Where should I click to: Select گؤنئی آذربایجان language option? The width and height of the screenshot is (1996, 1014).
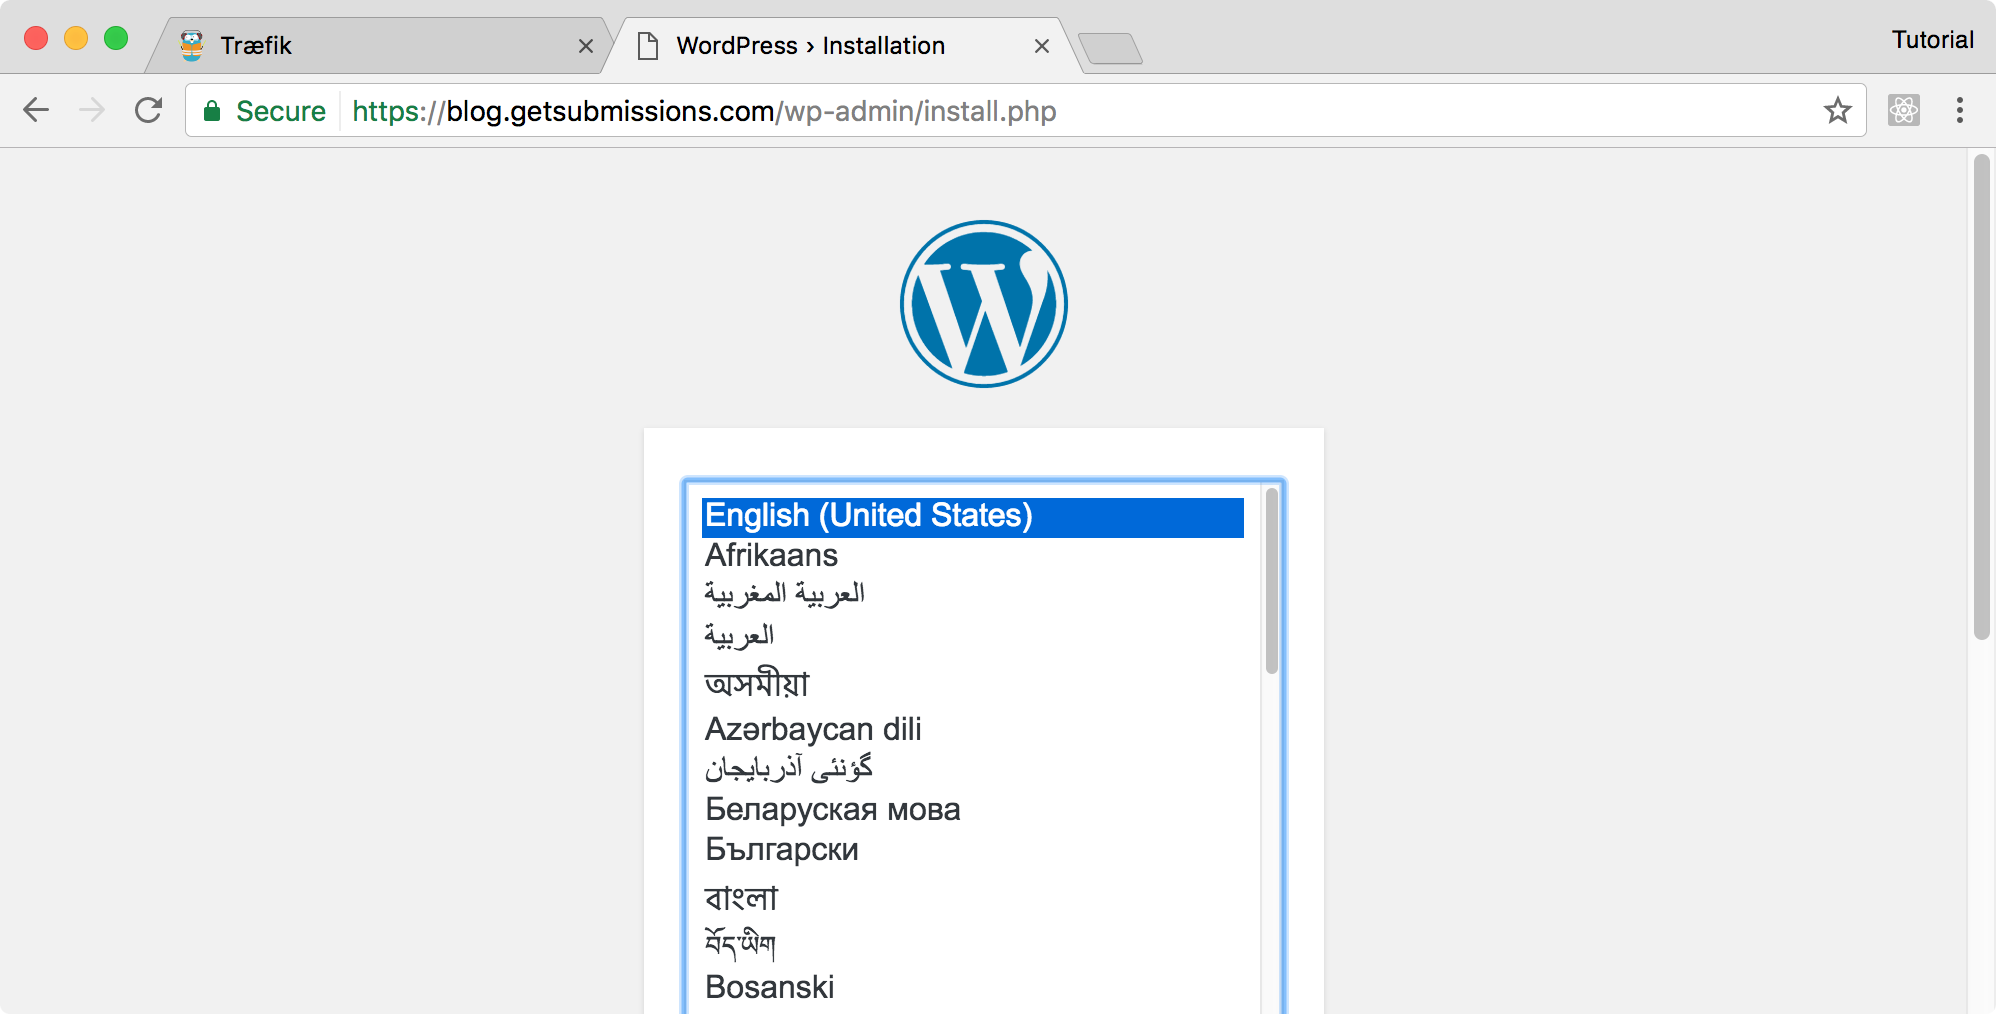pyautogui.click(x=973, y=768)
